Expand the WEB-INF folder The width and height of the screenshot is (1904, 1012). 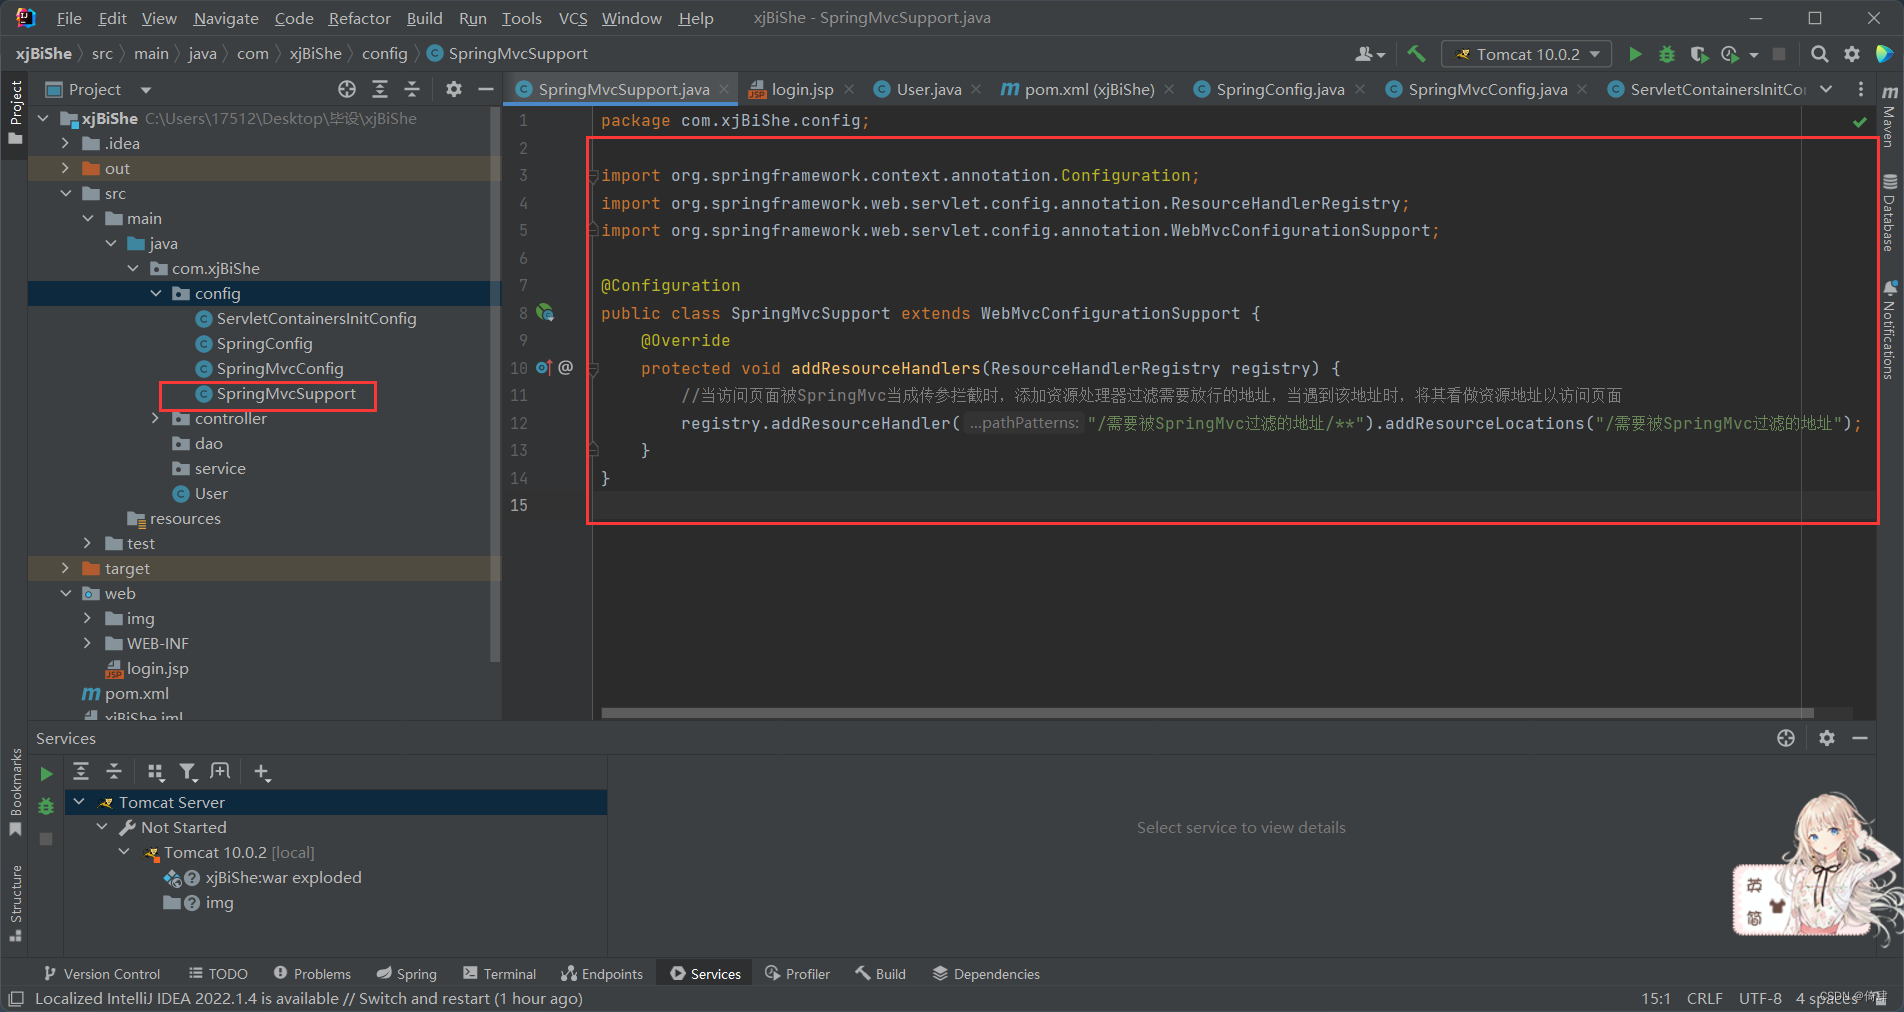click(88, 643)
